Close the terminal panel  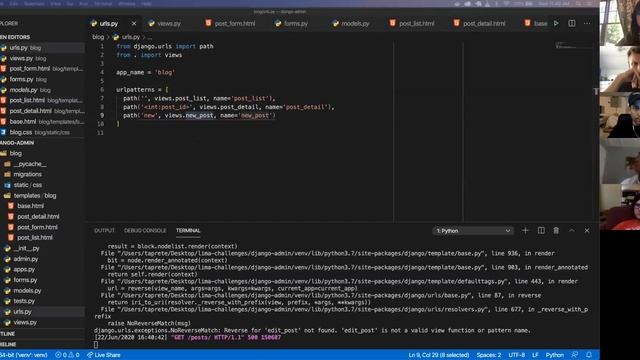pyautogui.click(x=587, y=231)
